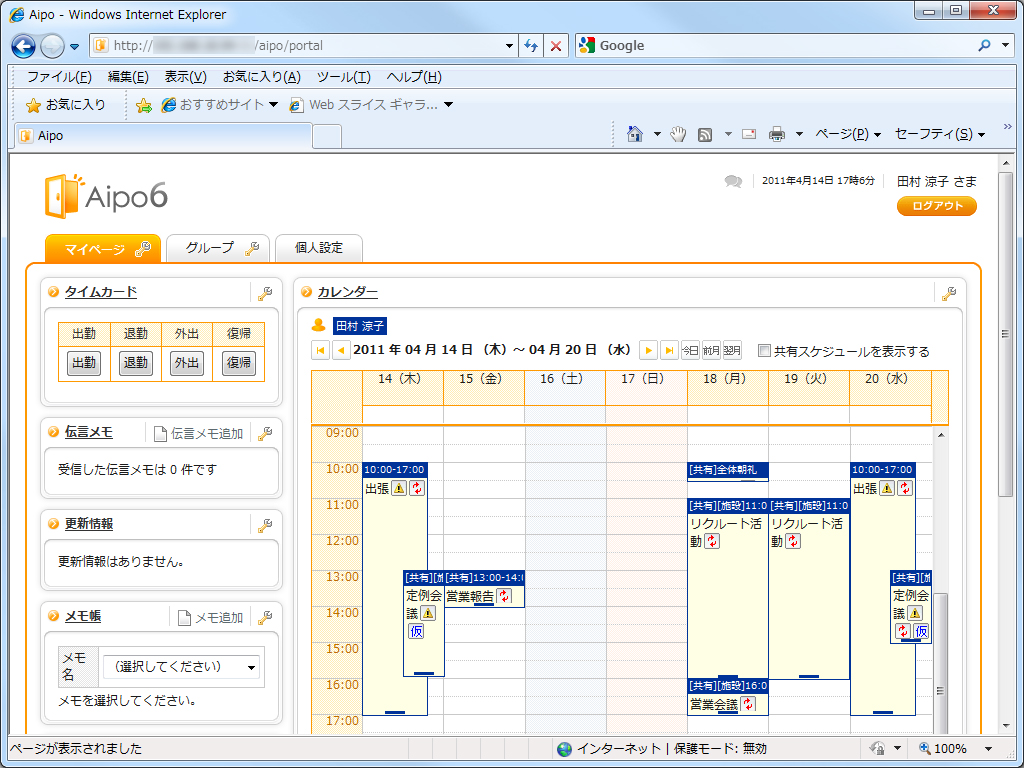1024x768 pixels.
Task: Open the message memo portlet settings wrench
Action: 264,434
